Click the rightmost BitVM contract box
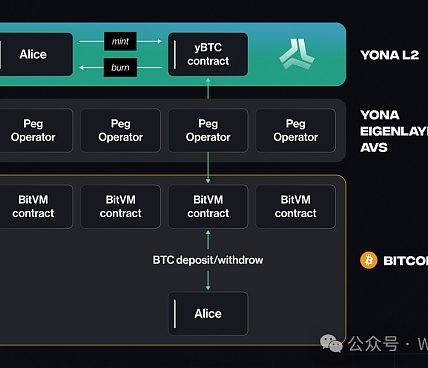428x368 pixels. pos(296,206)
